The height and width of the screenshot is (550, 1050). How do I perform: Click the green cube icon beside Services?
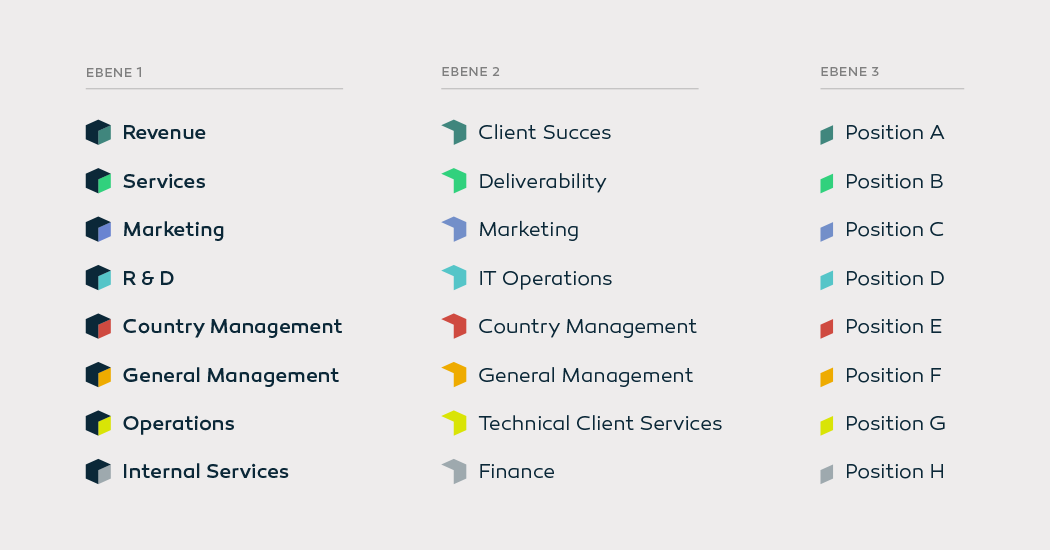98,181
